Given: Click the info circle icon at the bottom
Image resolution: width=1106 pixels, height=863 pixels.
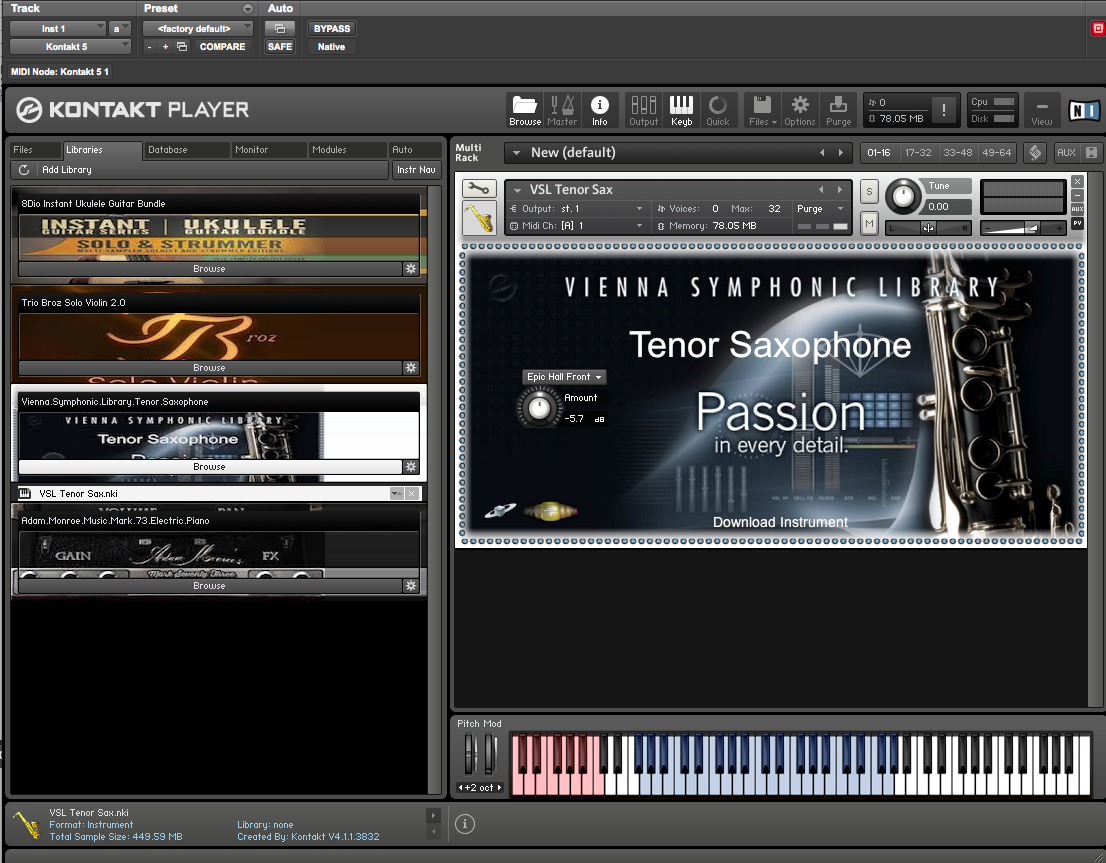Looking at the screenshot, I should 465,823.
